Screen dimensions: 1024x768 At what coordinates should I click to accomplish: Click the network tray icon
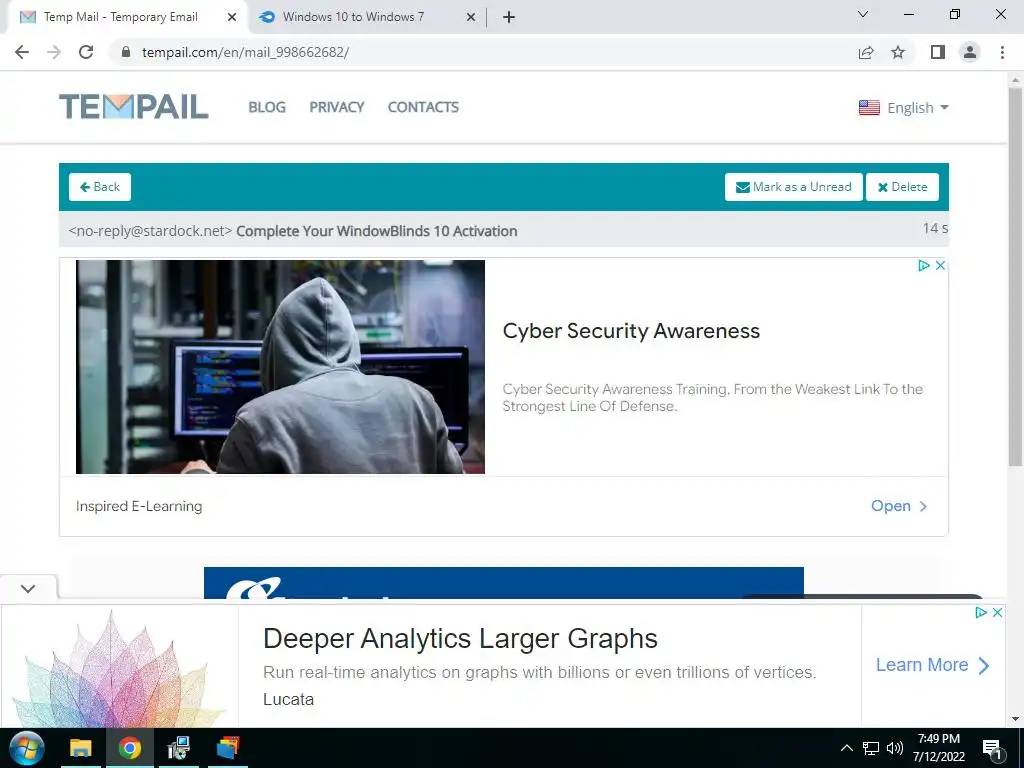coord(871,748)
